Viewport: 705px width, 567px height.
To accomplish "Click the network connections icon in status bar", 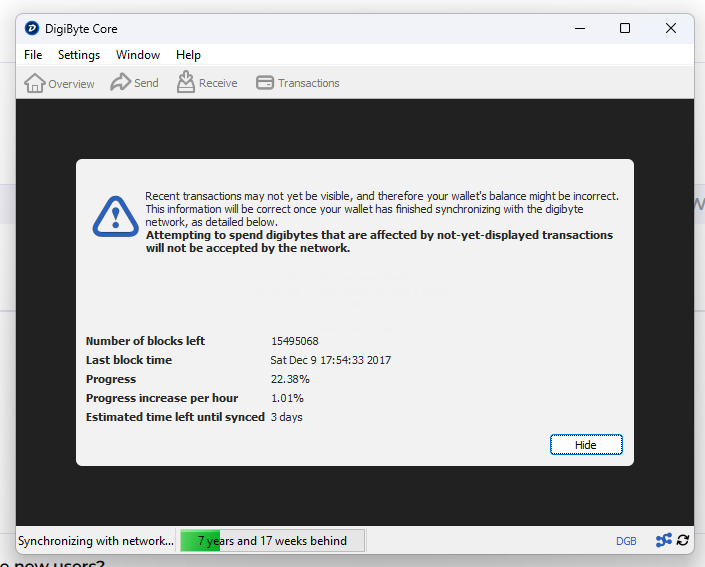I will pyautogui.click(x=664, y=540).
